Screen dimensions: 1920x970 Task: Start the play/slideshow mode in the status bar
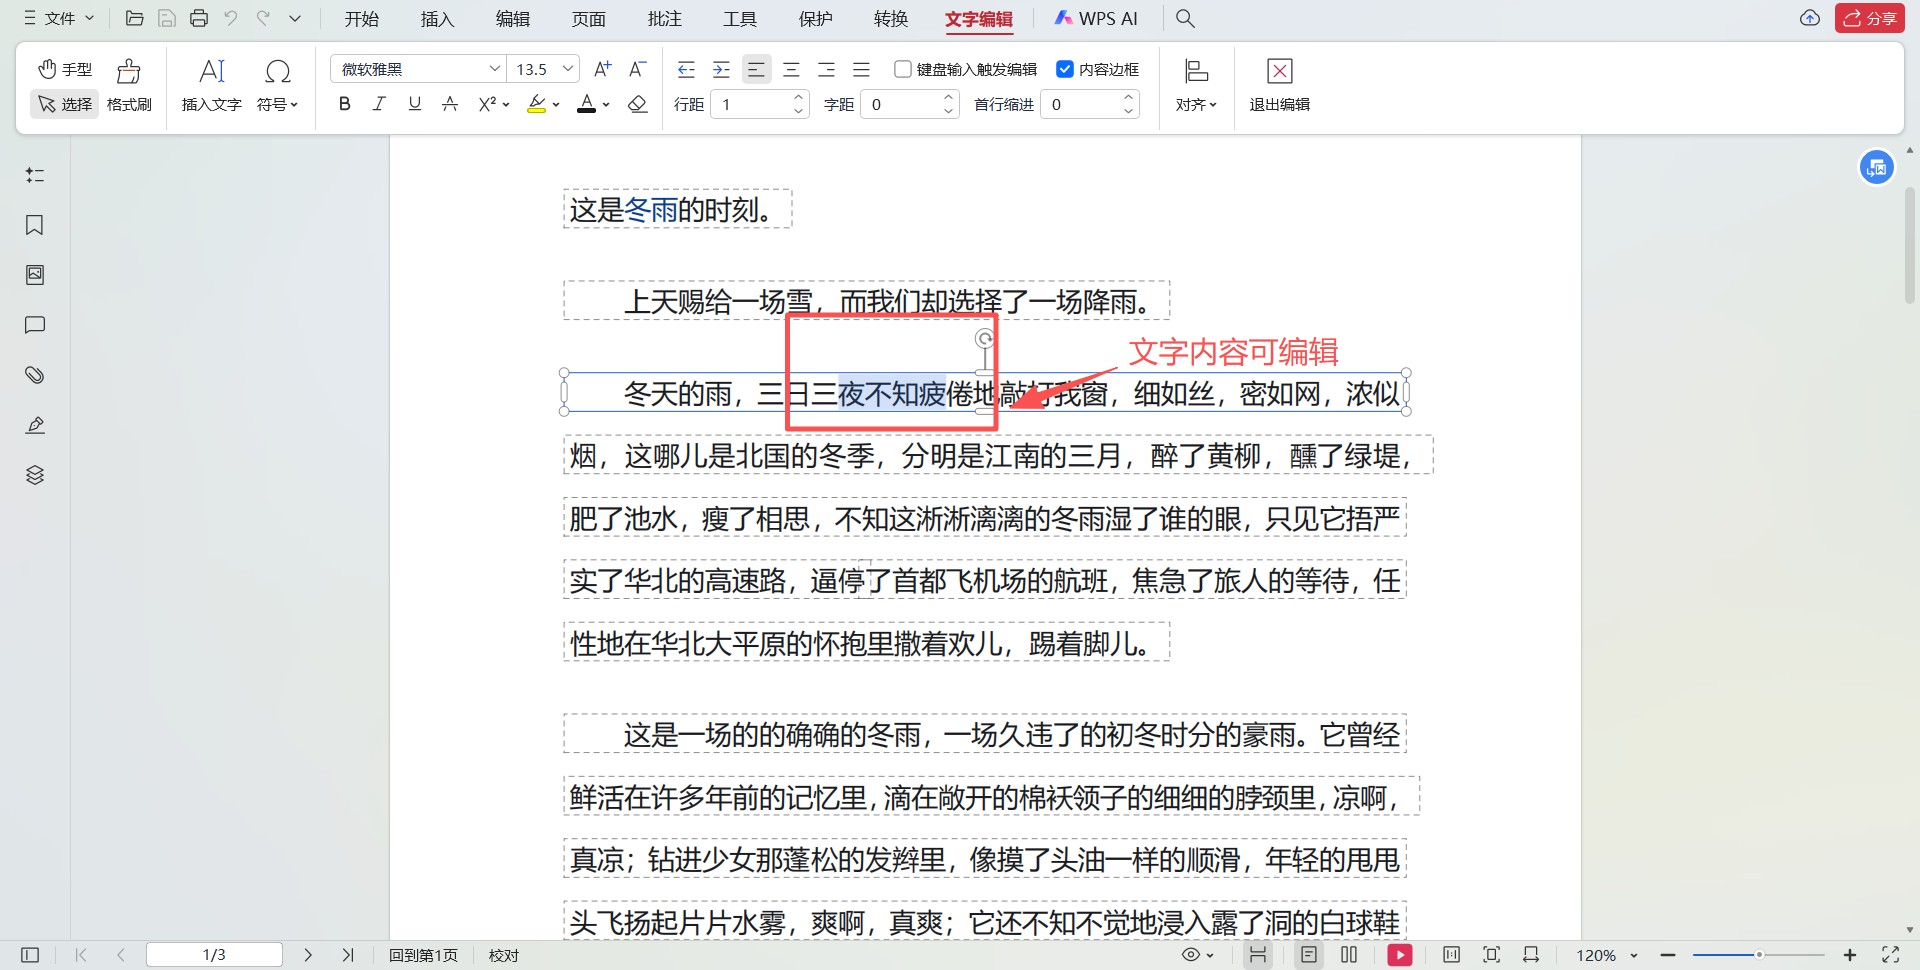click(1399, 955)
